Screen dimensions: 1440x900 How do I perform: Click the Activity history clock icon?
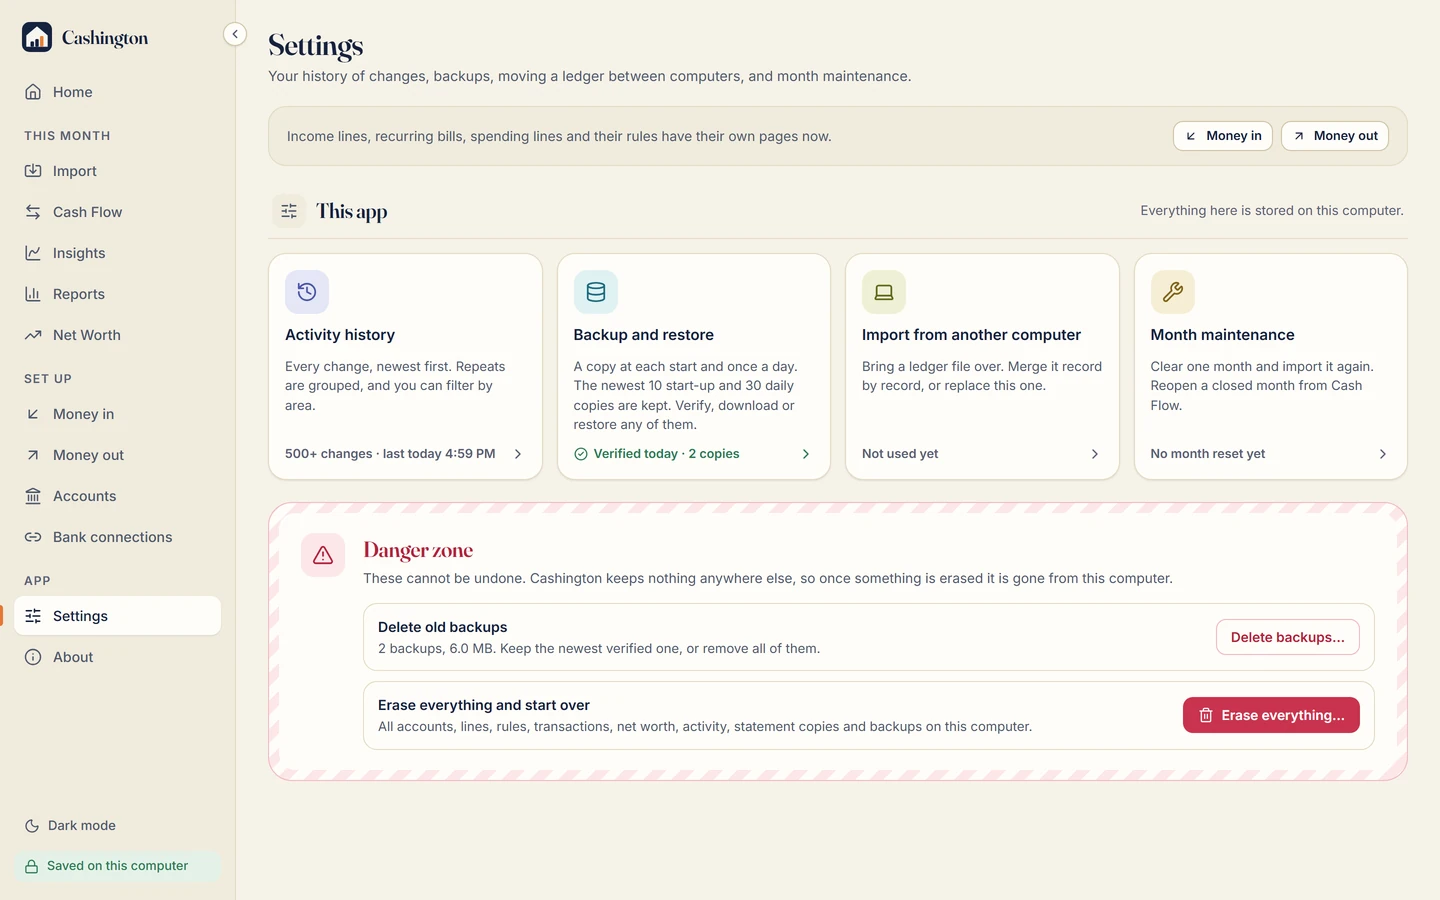[307, 292]
